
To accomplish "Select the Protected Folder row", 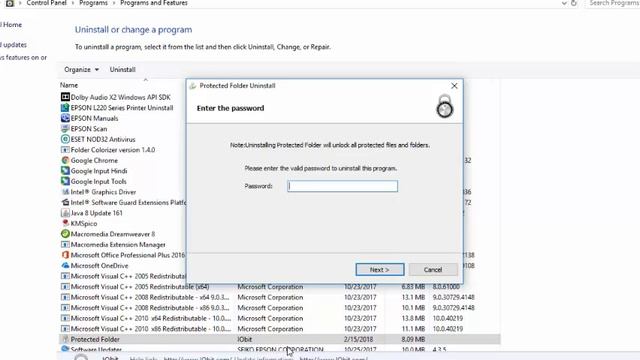I will [x=280, y=339].
